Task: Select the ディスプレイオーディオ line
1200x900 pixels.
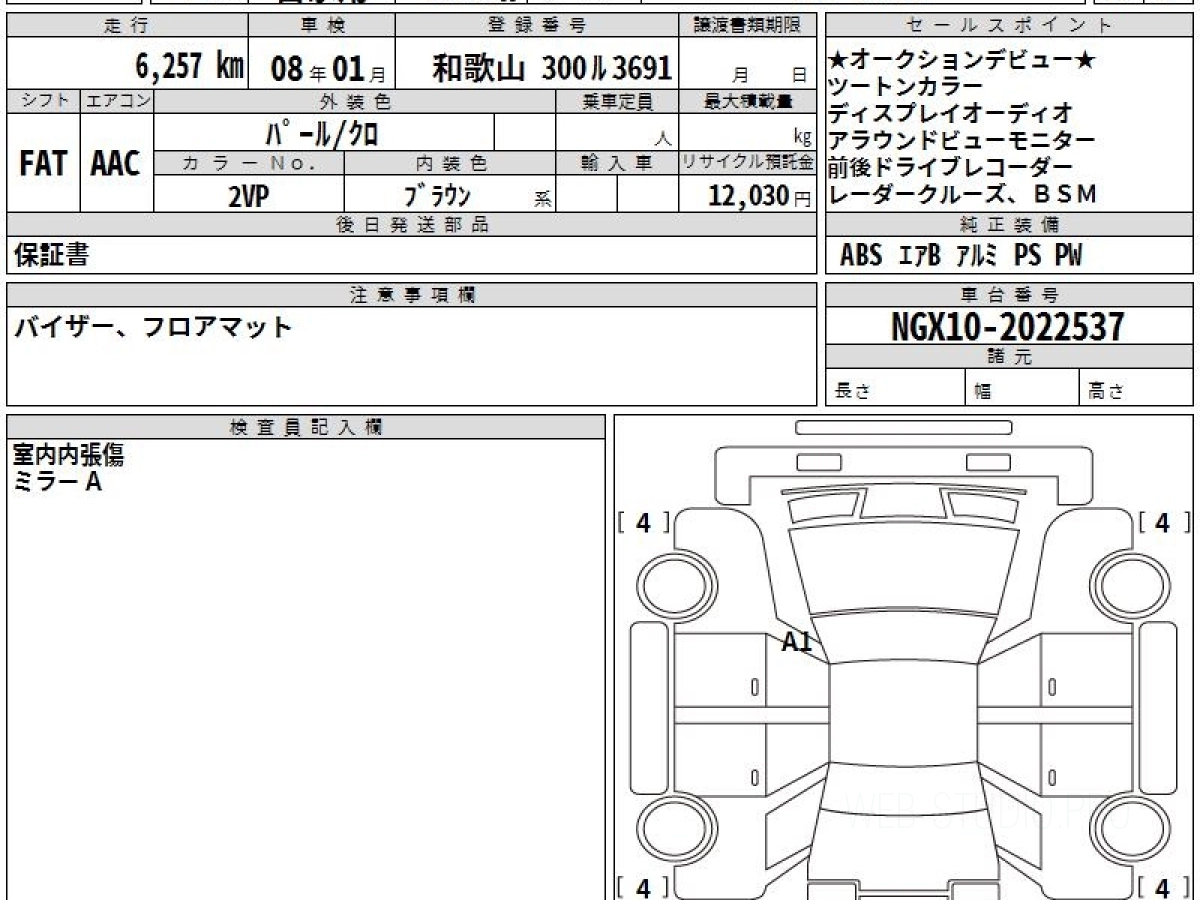Action: [x=951, y=113]
